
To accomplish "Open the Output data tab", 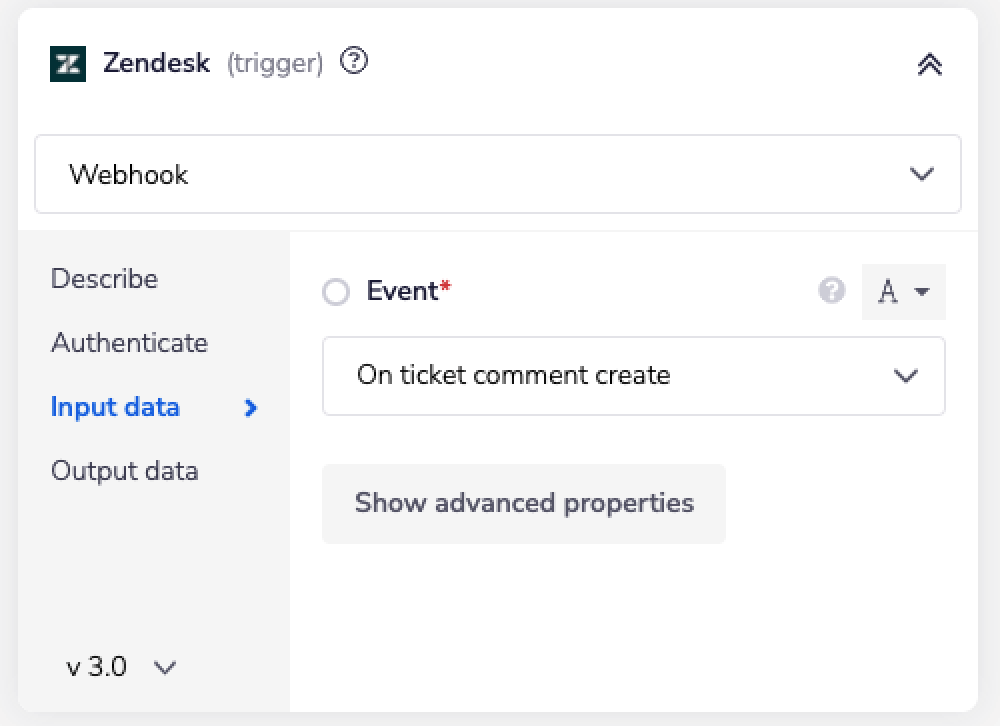I will pos(124,471).
